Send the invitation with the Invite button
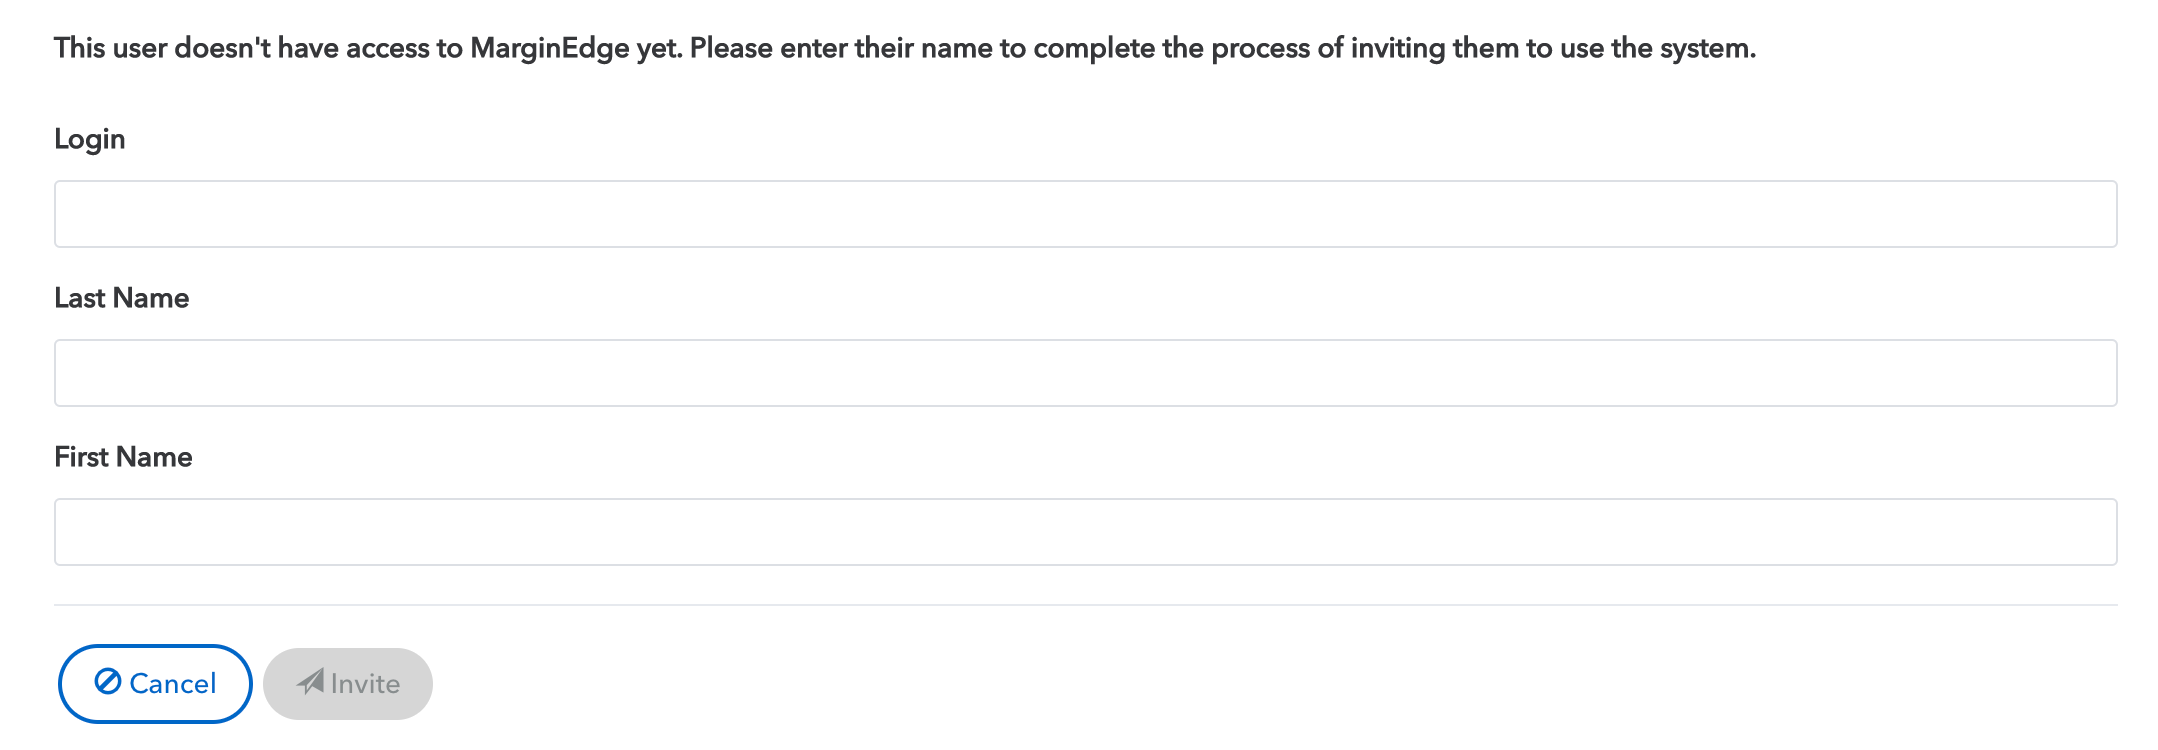This screenshot has height=750, width=2158. pyautogui.click(x=348, y=684)
